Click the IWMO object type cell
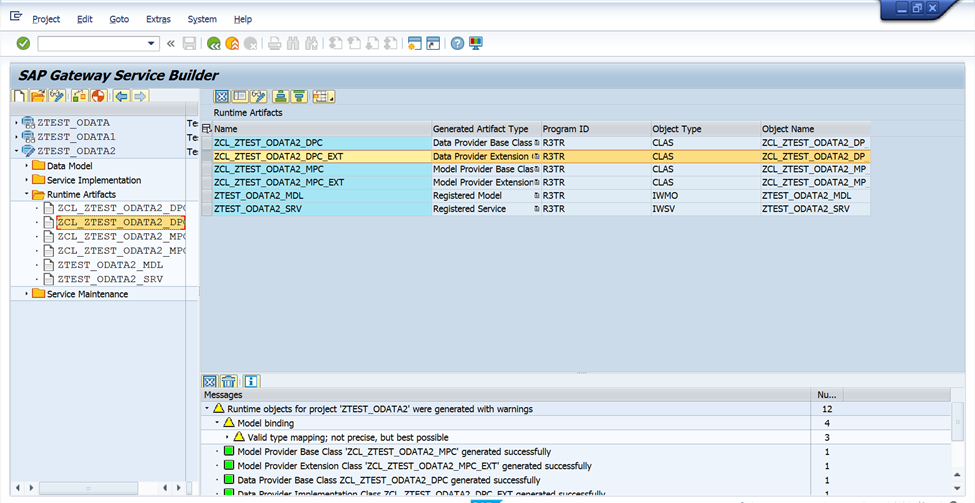 pyautogui.click(x=663, y=195)
